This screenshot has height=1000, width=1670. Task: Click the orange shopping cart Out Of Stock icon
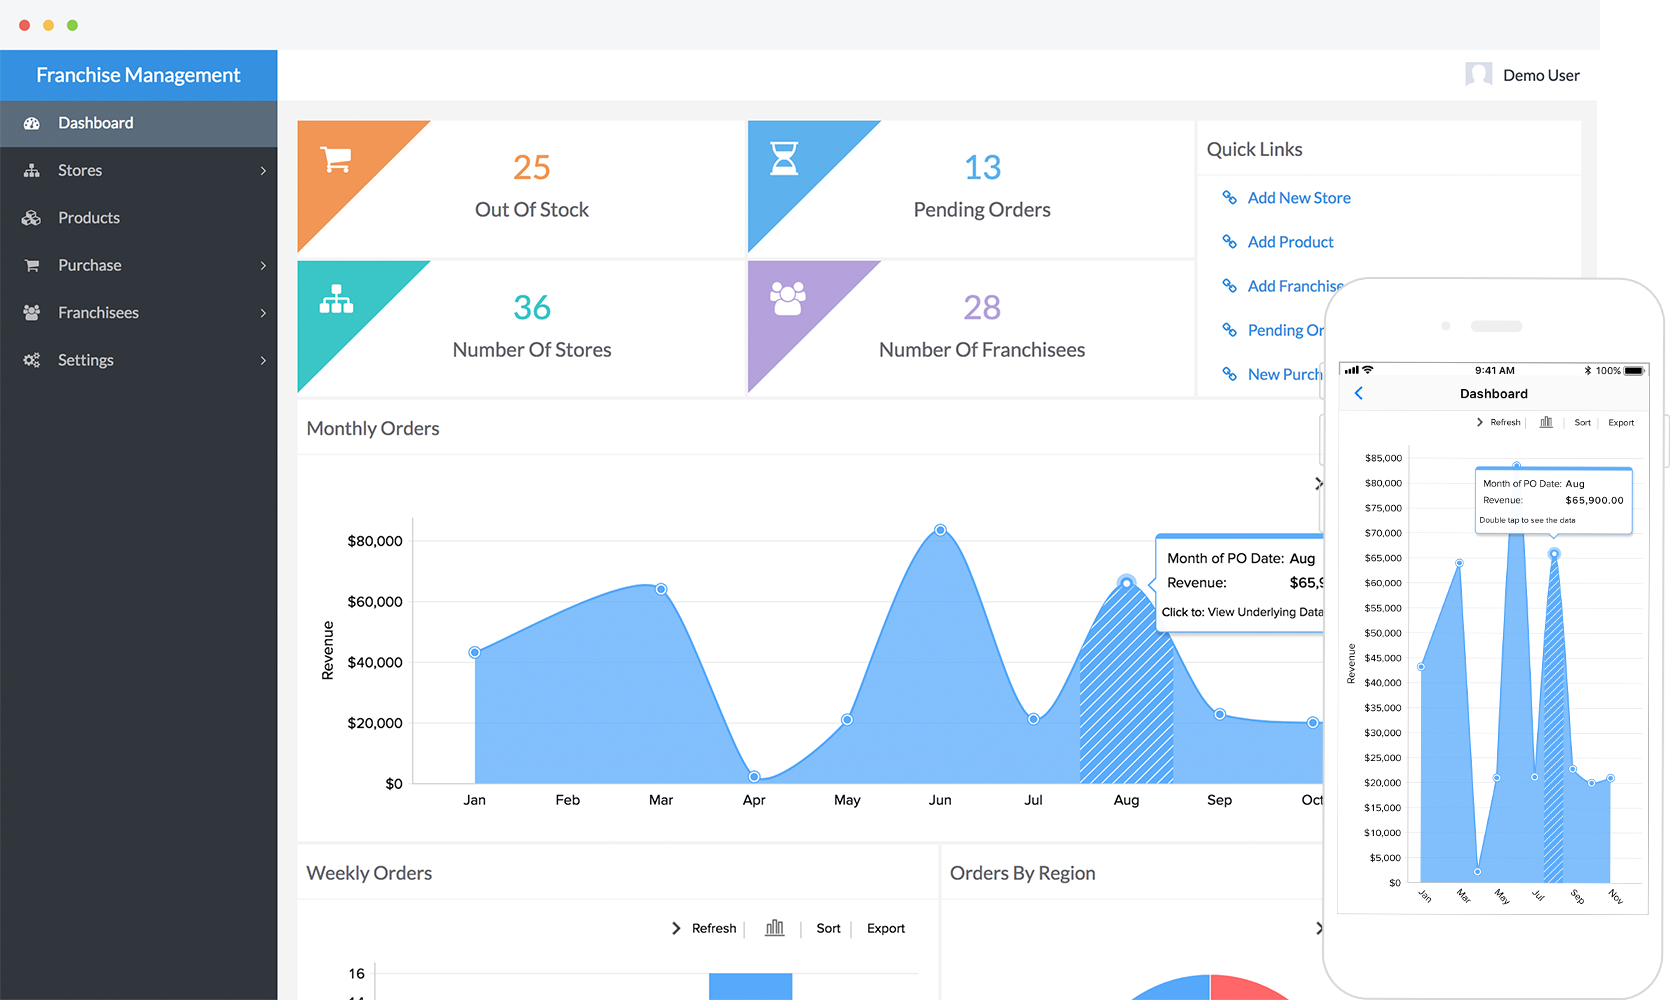point(335,159)
